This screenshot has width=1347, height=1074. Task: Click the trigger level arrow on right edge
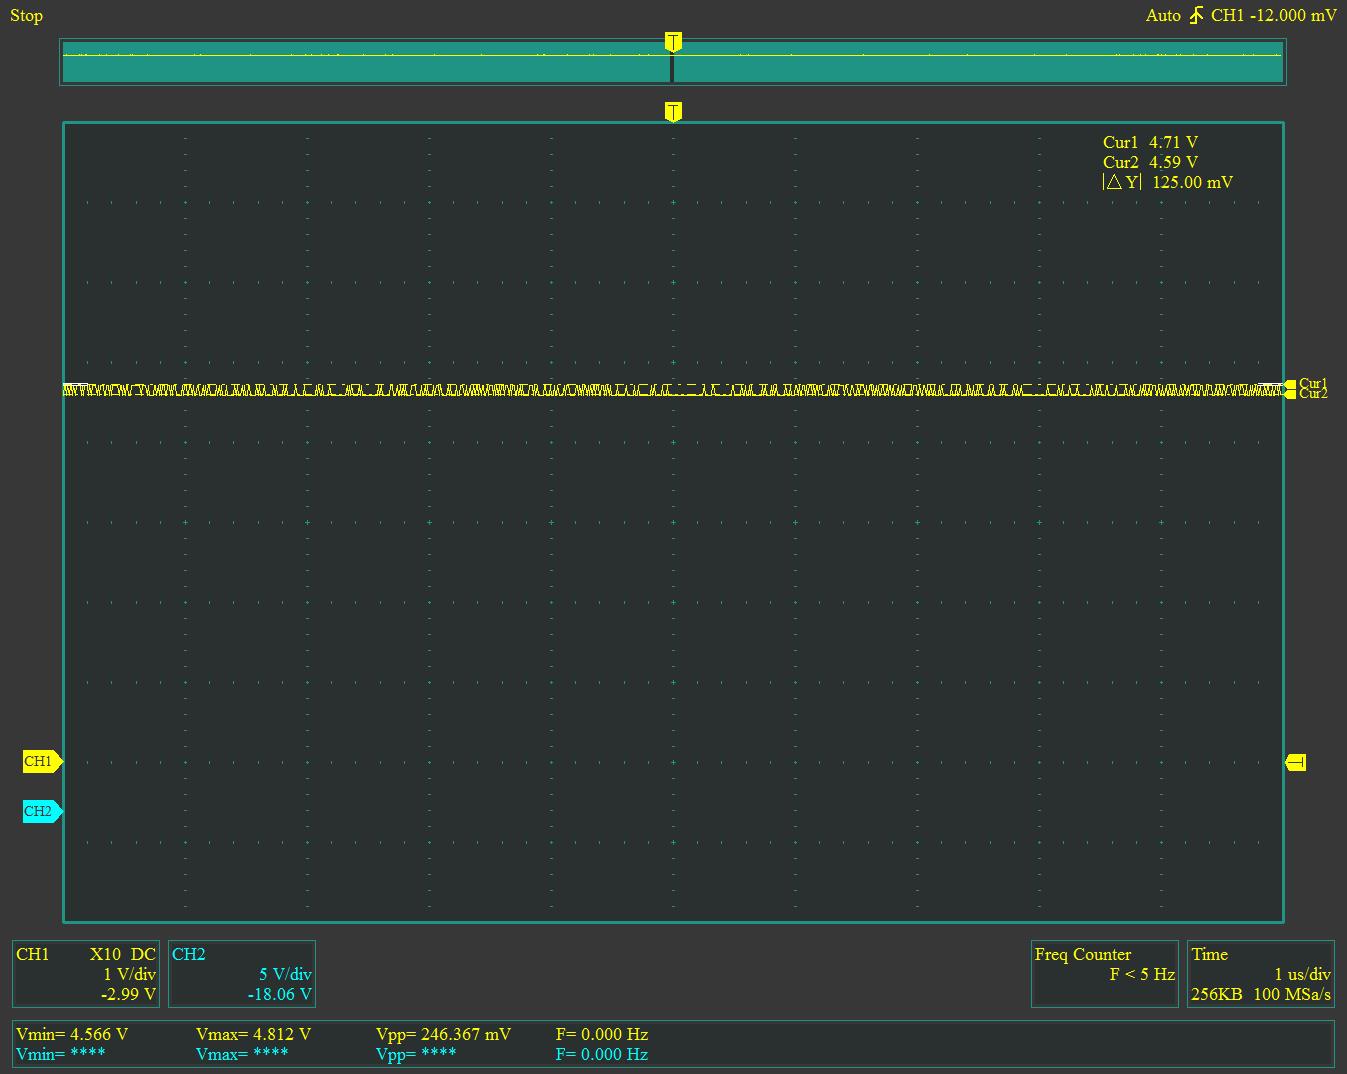point(1295,763)
